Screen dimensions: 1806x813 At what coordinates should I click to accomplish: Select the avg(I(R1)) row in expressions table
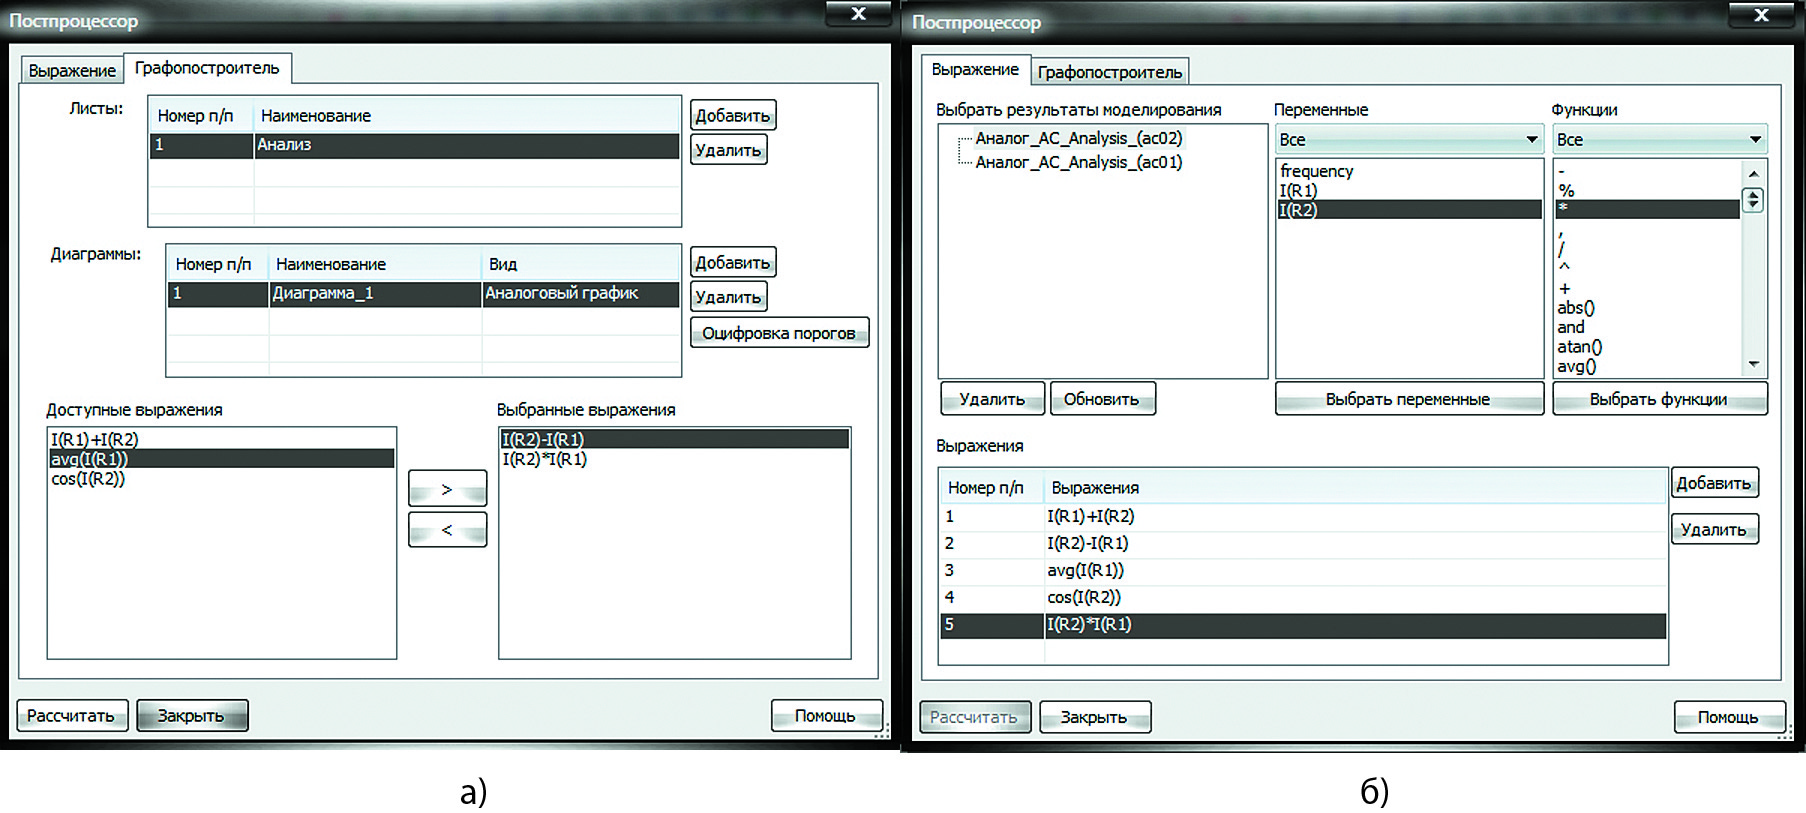pyautogui.click(x=1085, y=570)
